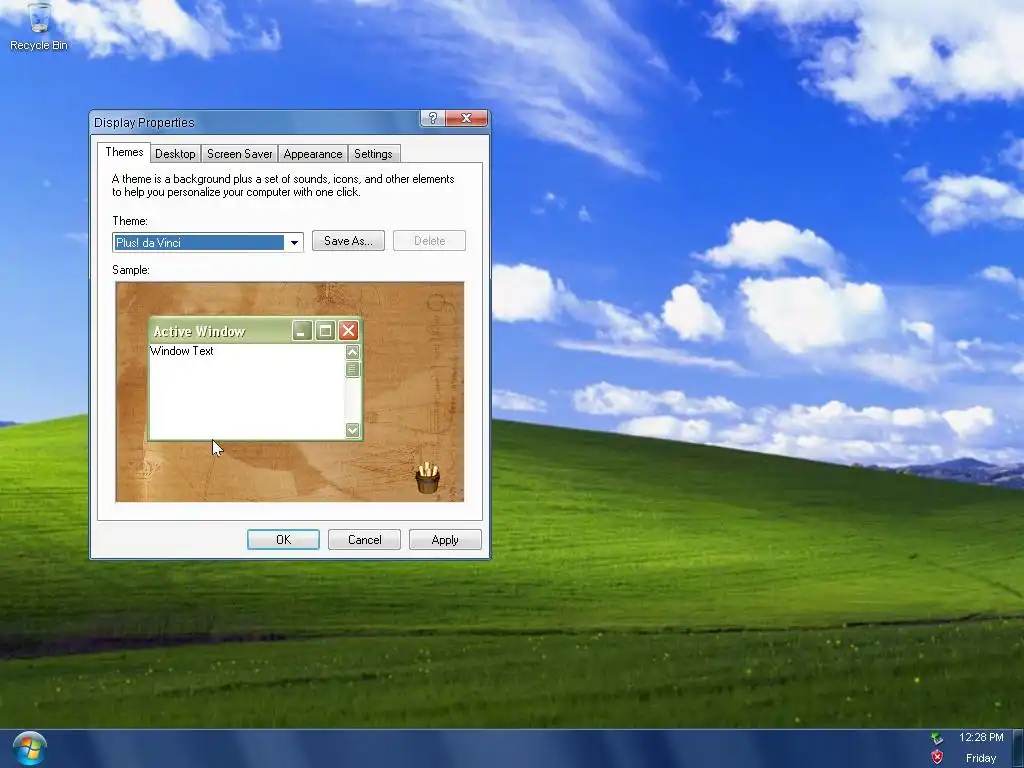Click the sample theme preview image
This screenshot has height=768, width=1024.
(x=290, y=392)
